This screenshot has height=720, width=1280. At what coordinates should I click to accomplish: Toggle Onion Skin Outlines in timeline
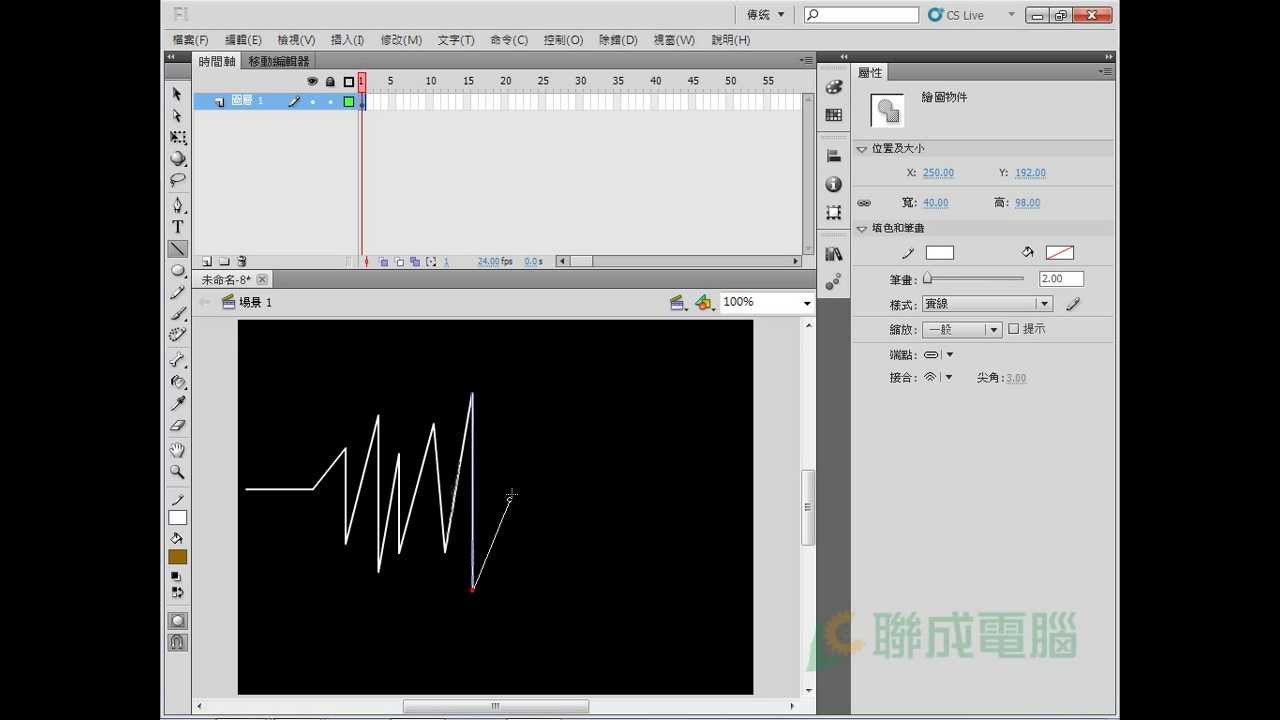pyautogui.click(x=399, y=261)
